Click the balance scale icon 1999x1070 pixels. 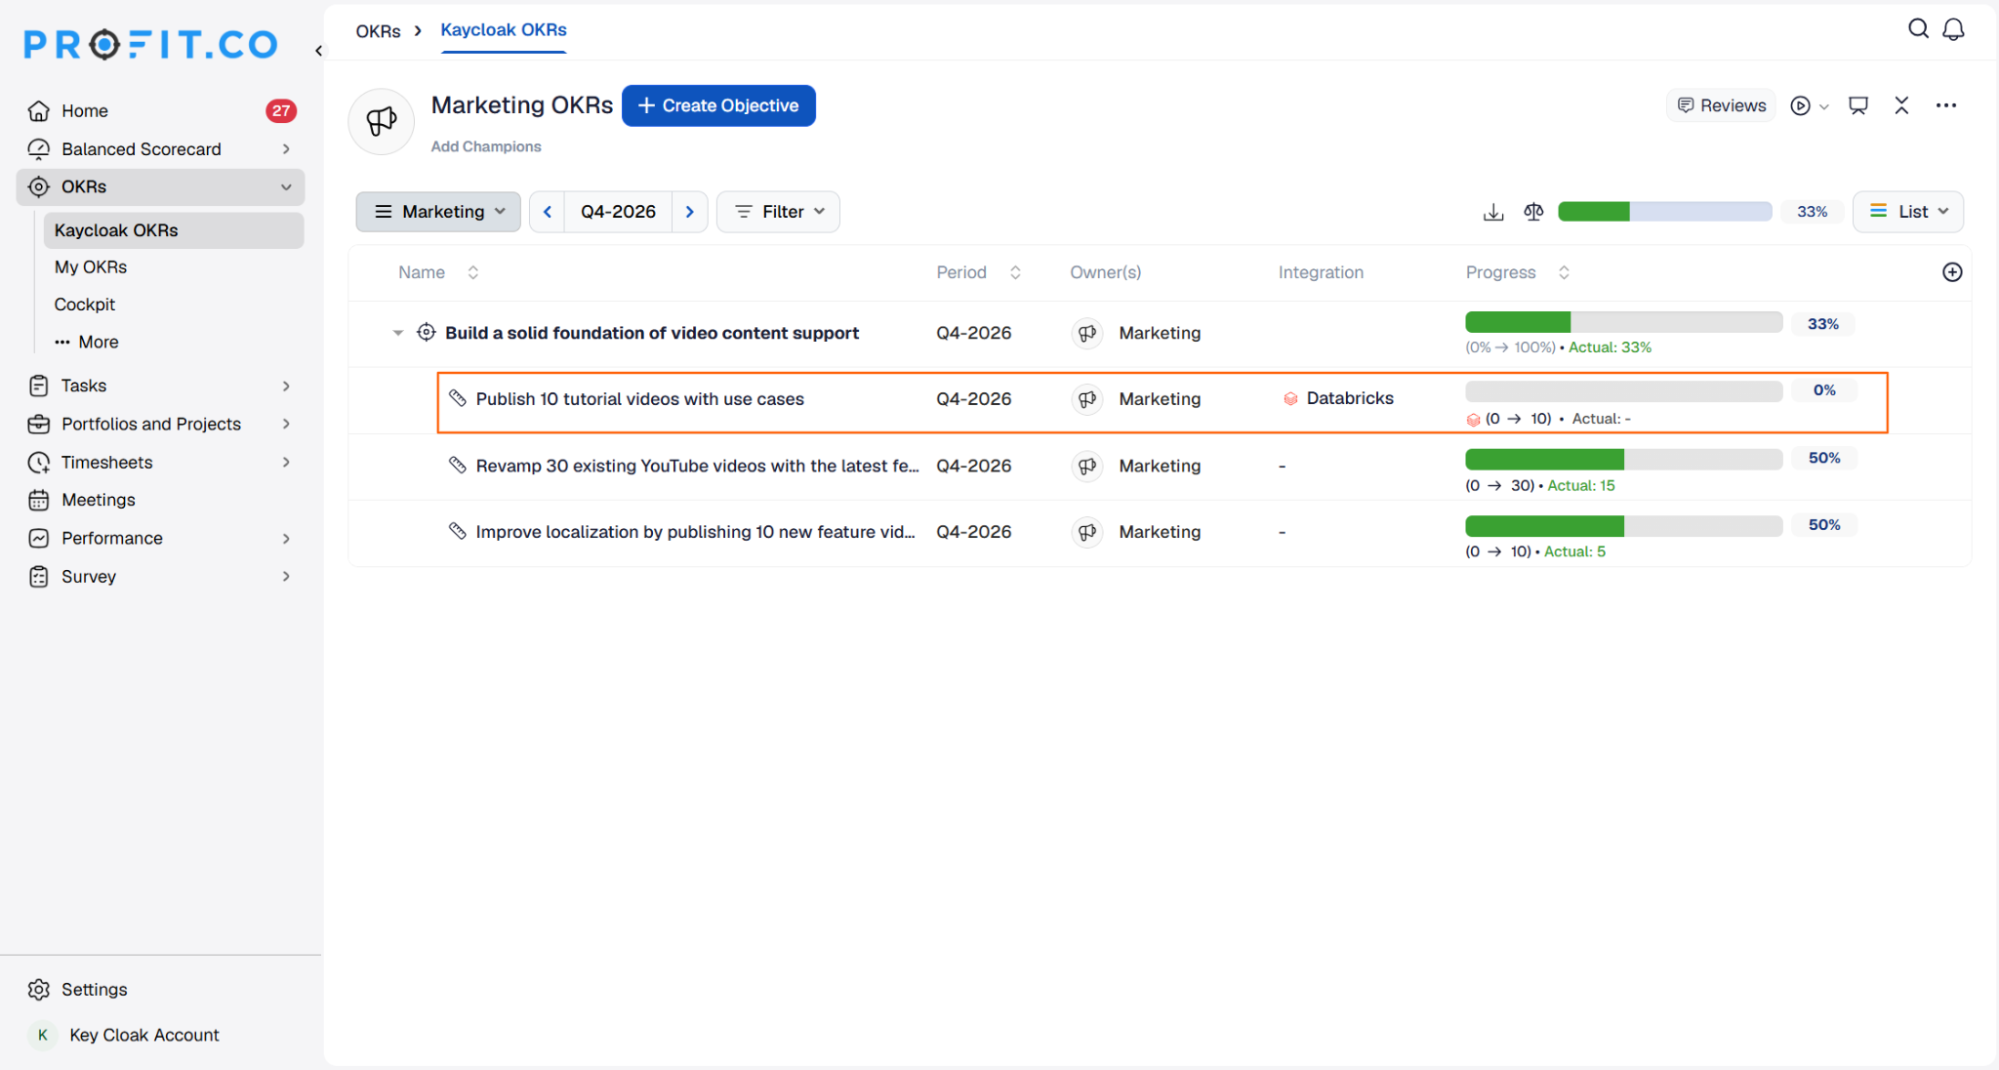(x=1533, y=212)
